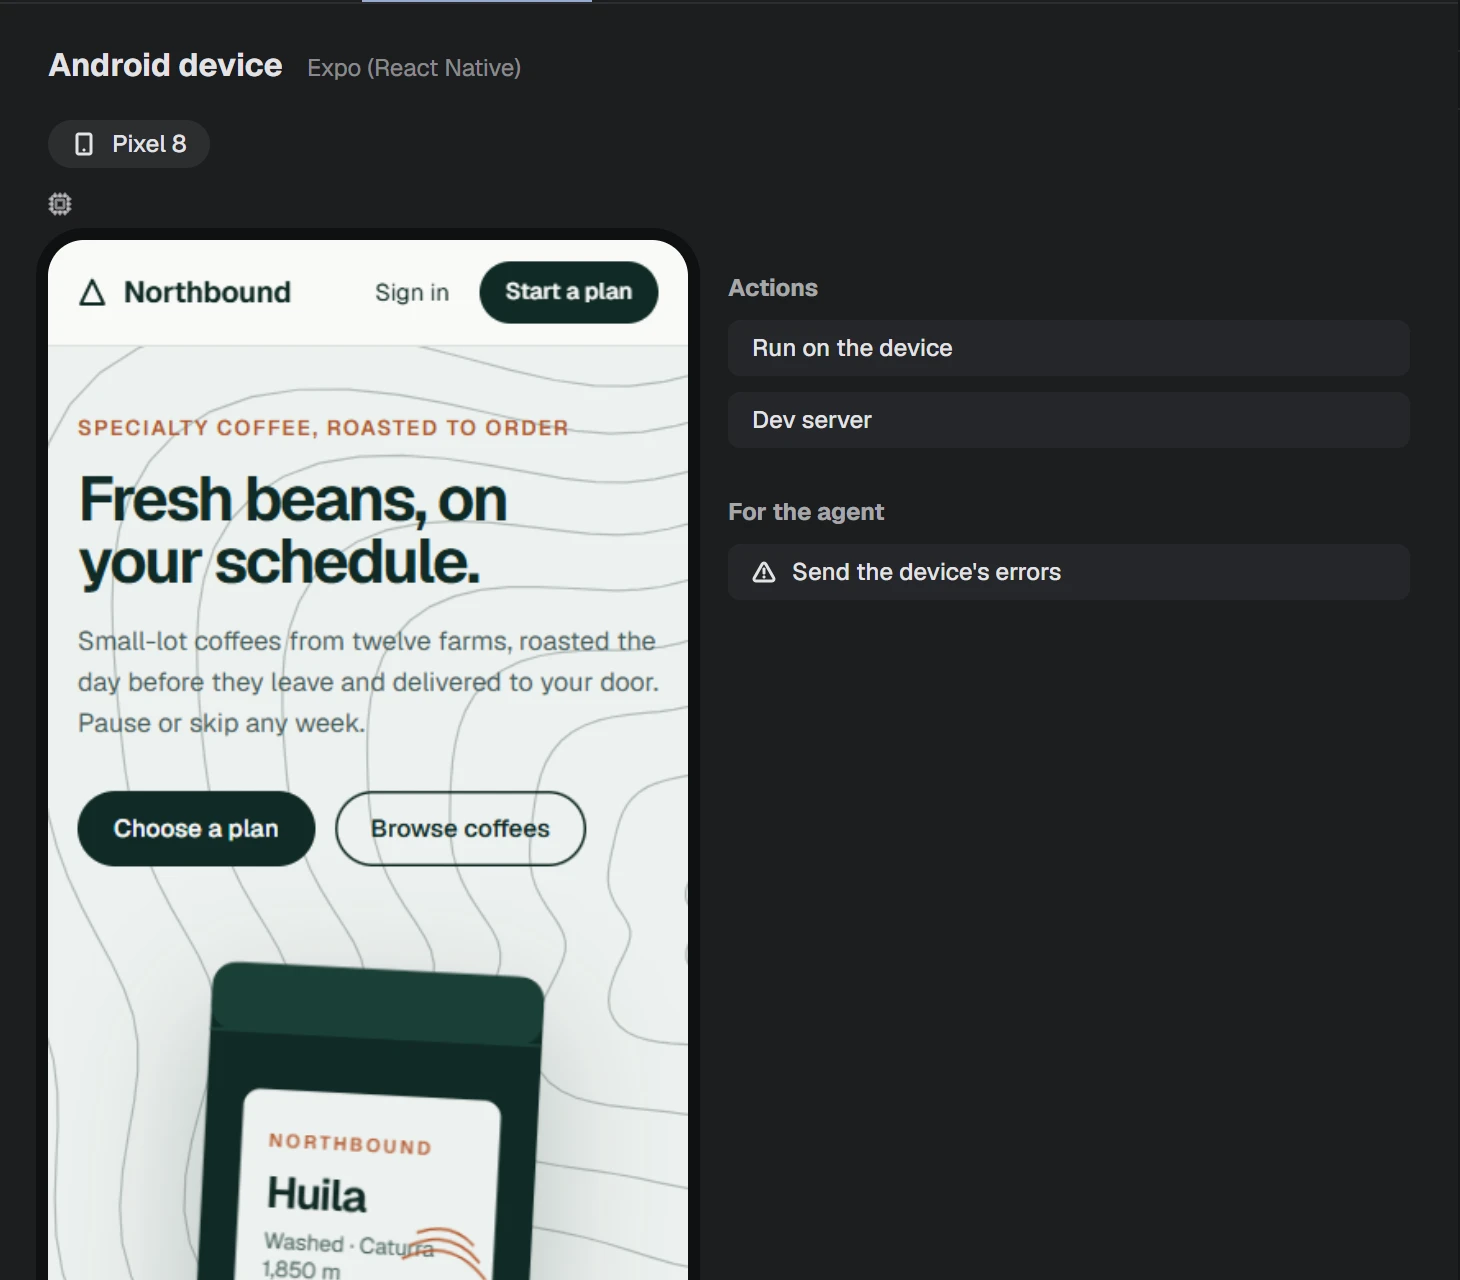Select the Pixel 8 device chip
The width and height of the screenshot is (1460, 1280).
(129, 144)
